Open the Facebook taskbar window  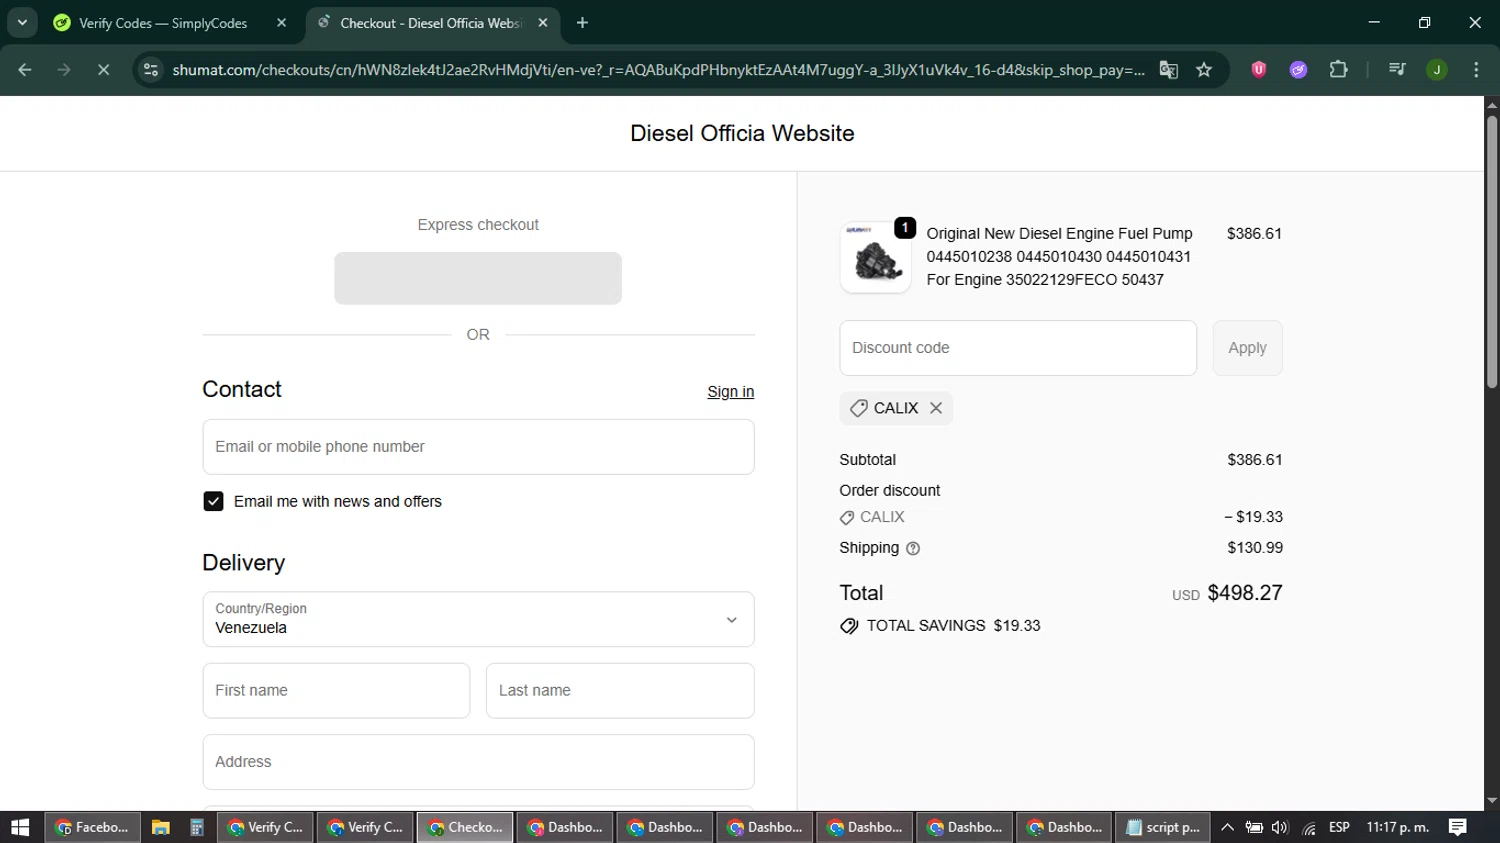point(92,827)
